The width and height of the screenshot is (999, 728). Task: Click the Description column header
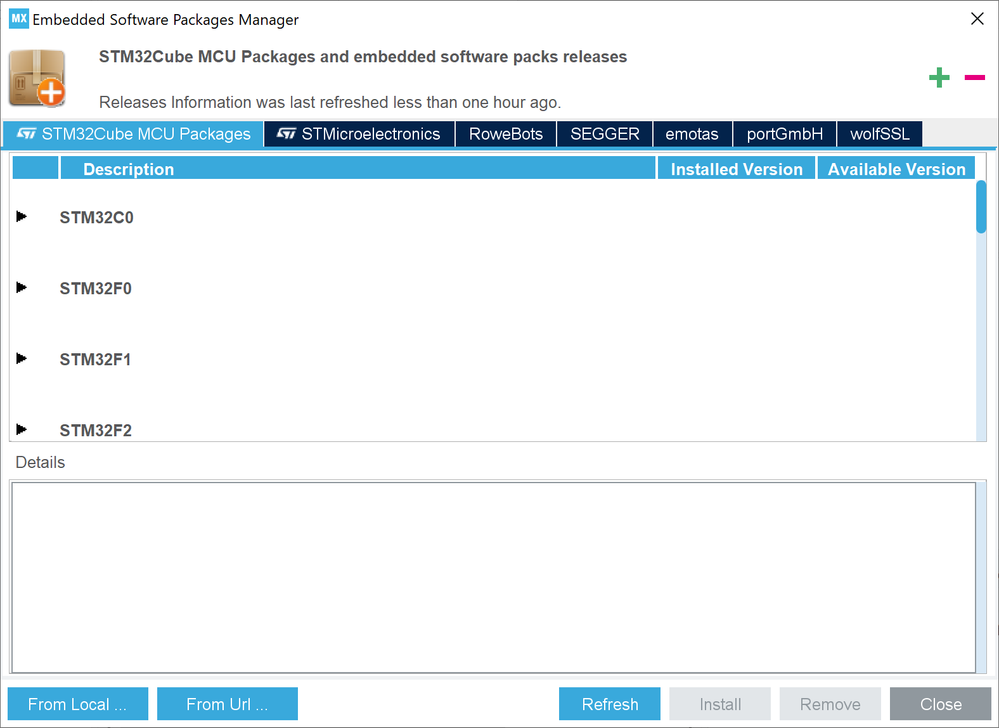pos(357,169)
